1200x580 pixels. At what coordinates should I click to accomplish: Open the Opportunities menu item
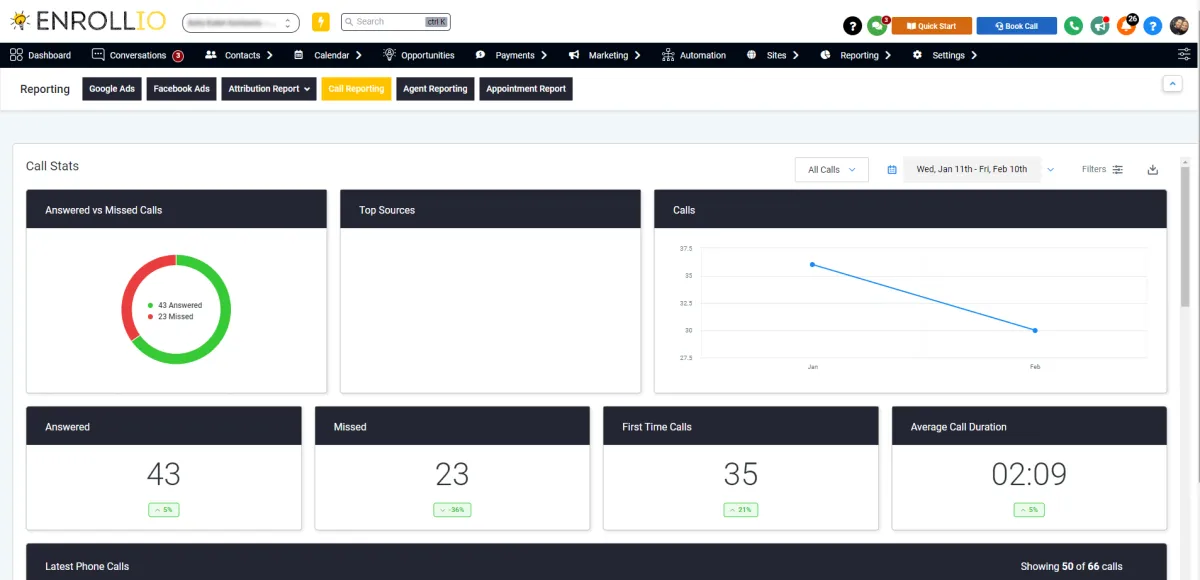(428, 55)
